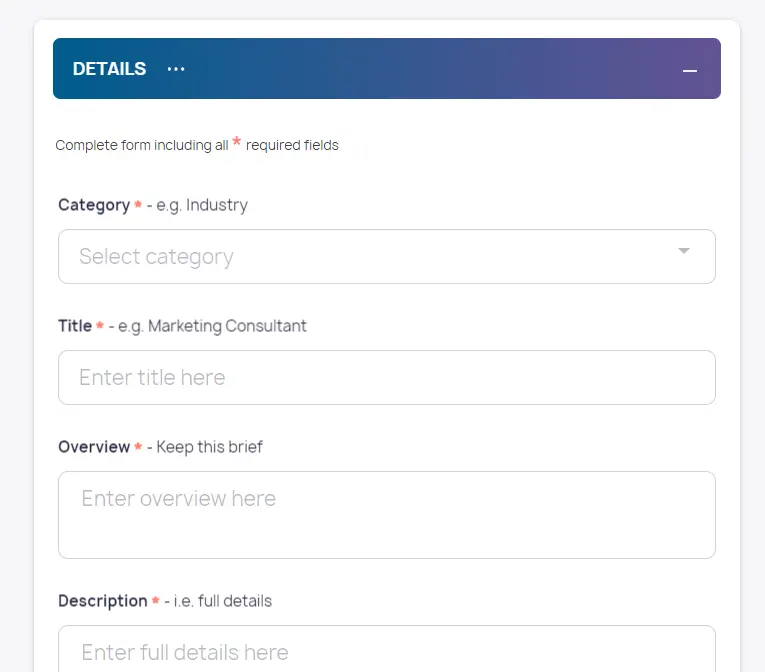Image resolution: width=765 pixels, height=672 pixels.
Task: Click the red asterisk beside Description
Action: point(156,602)
